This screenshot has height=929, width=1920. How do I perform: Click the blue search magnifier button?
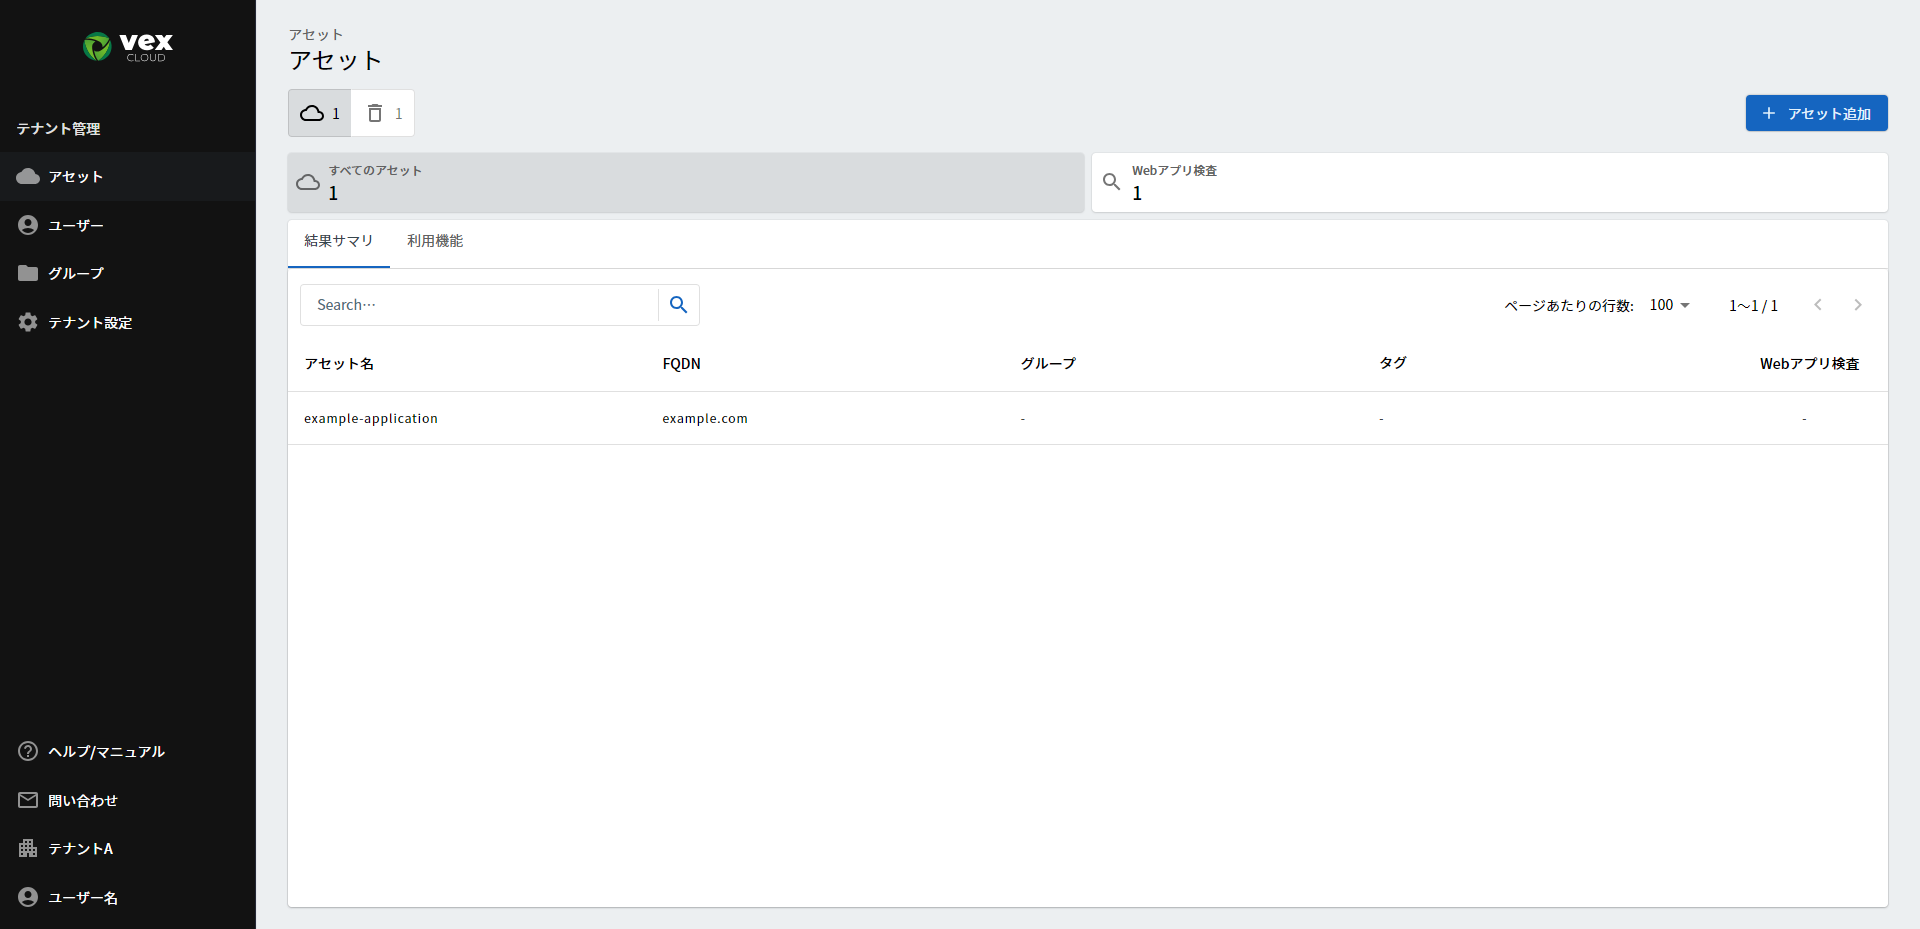pyautogui.click(x=679, y=305)
